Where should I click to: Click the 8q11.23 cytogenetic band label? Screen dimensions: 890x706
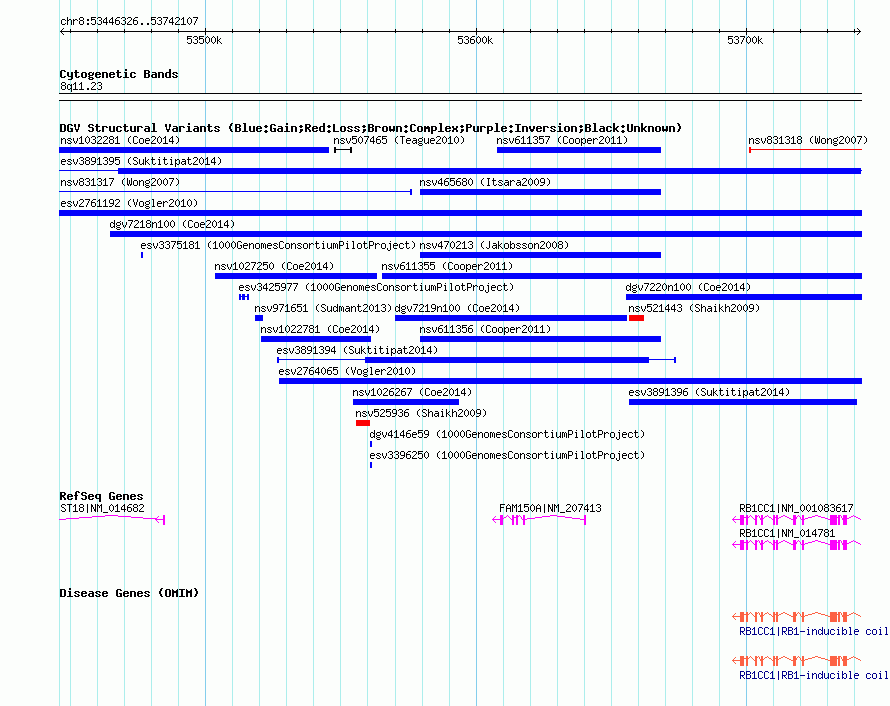[81, 86]
